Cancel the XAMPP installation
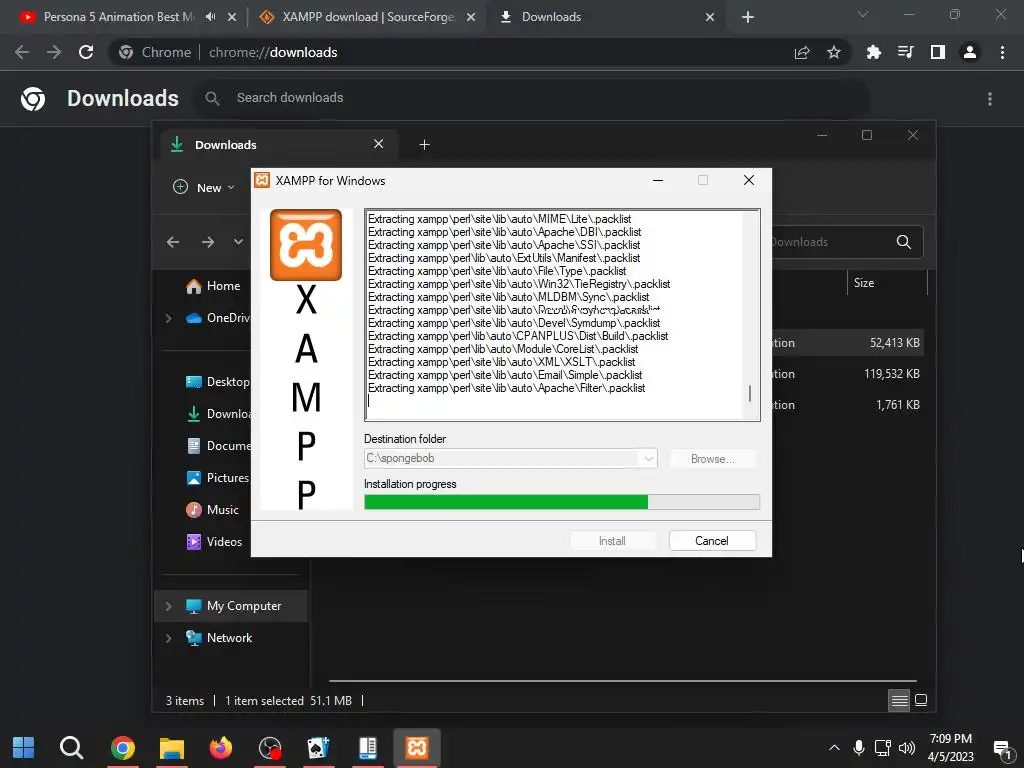 [712, 541]
